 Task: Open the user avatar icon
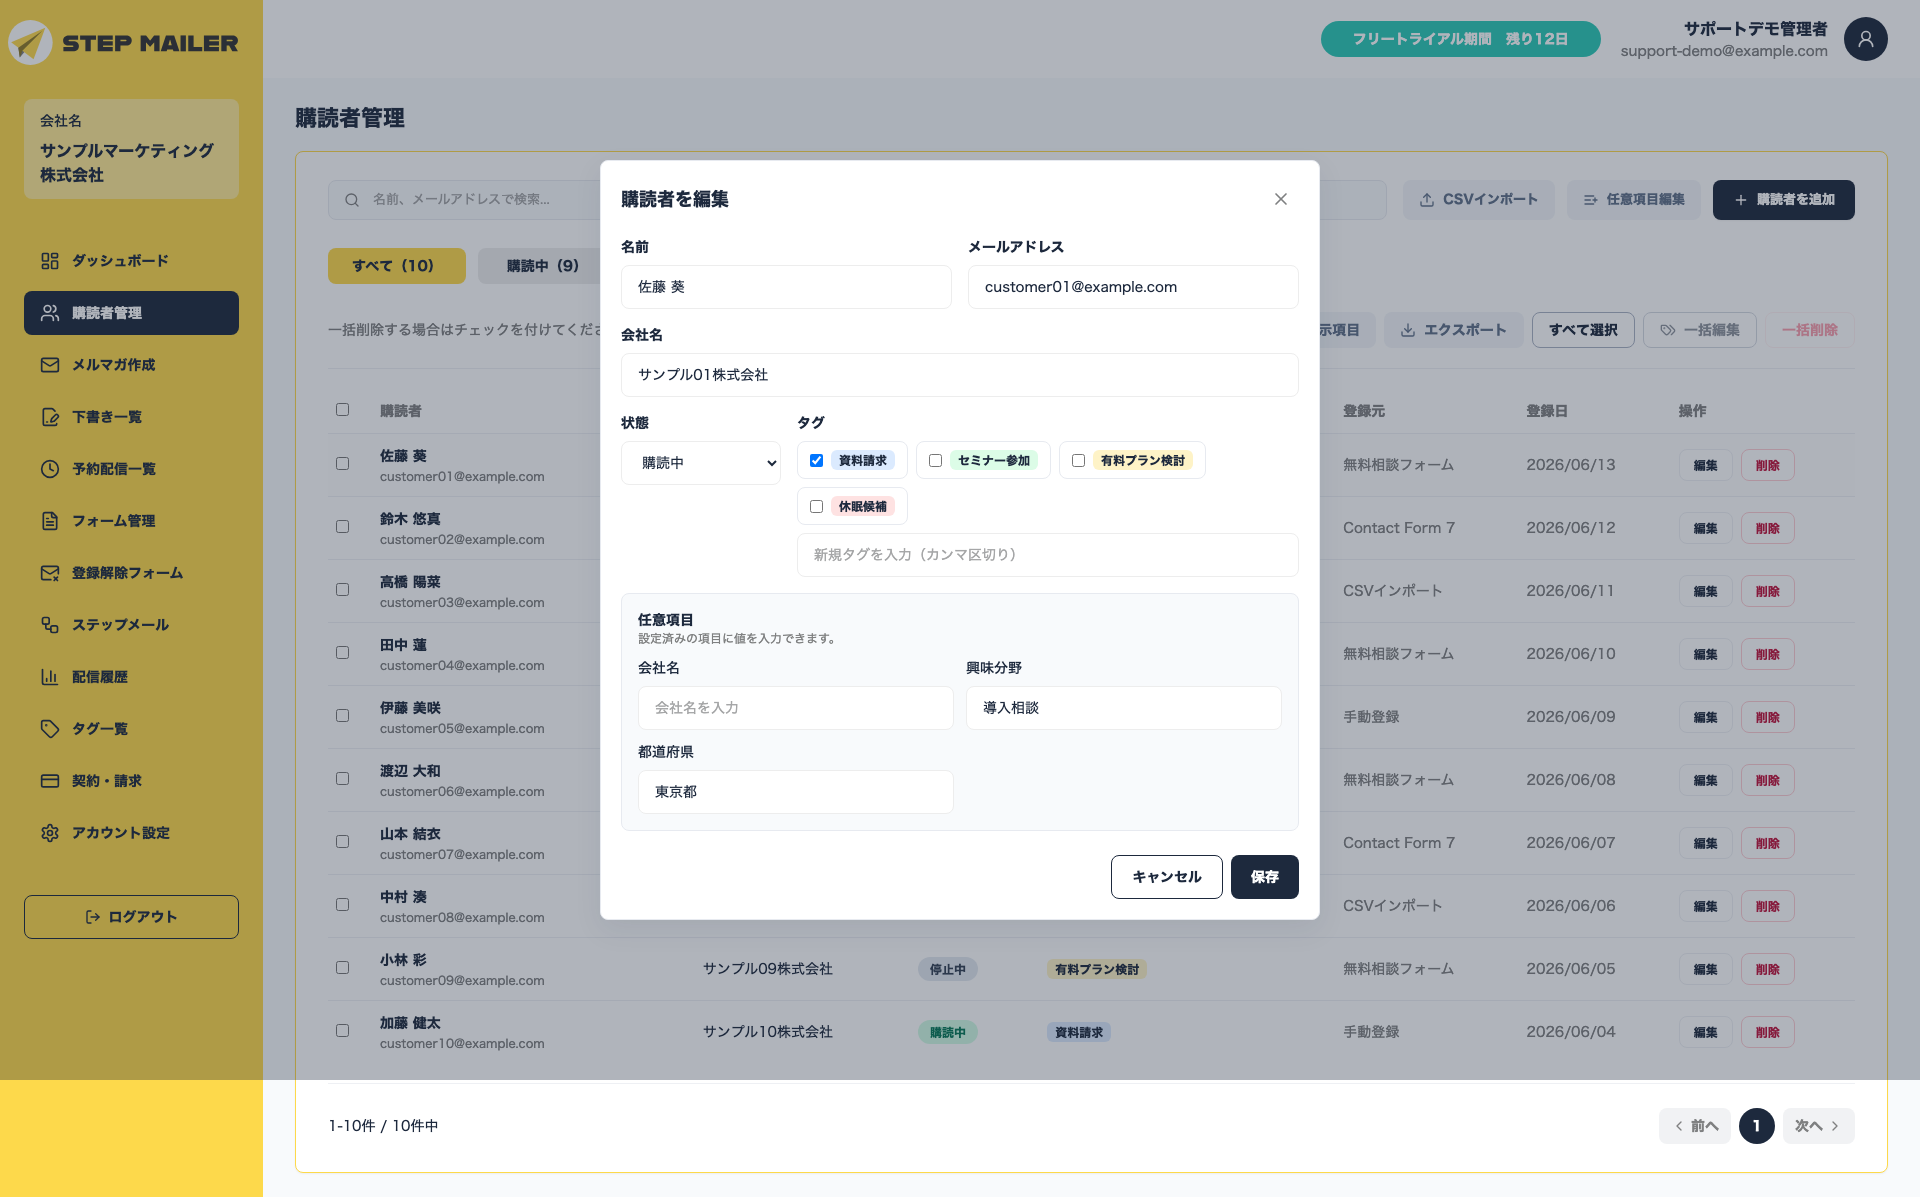click(1865, 39)
